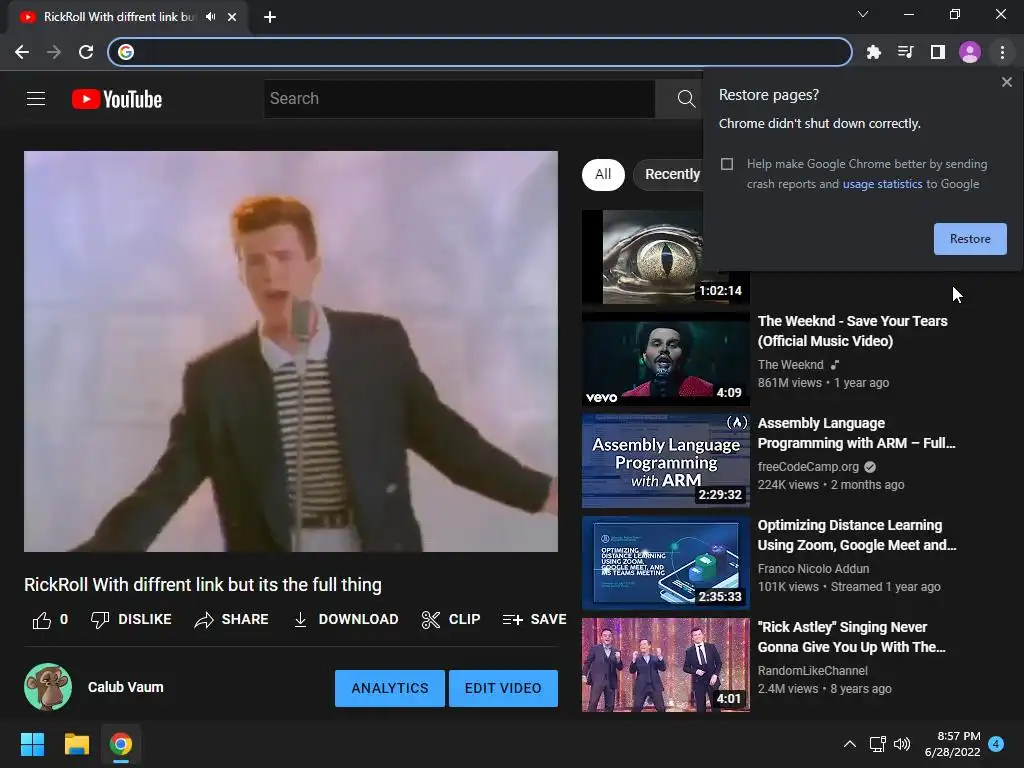Open a new tab with plus button
Viewport: 1024px width, 768px height.
pos(270,17)
